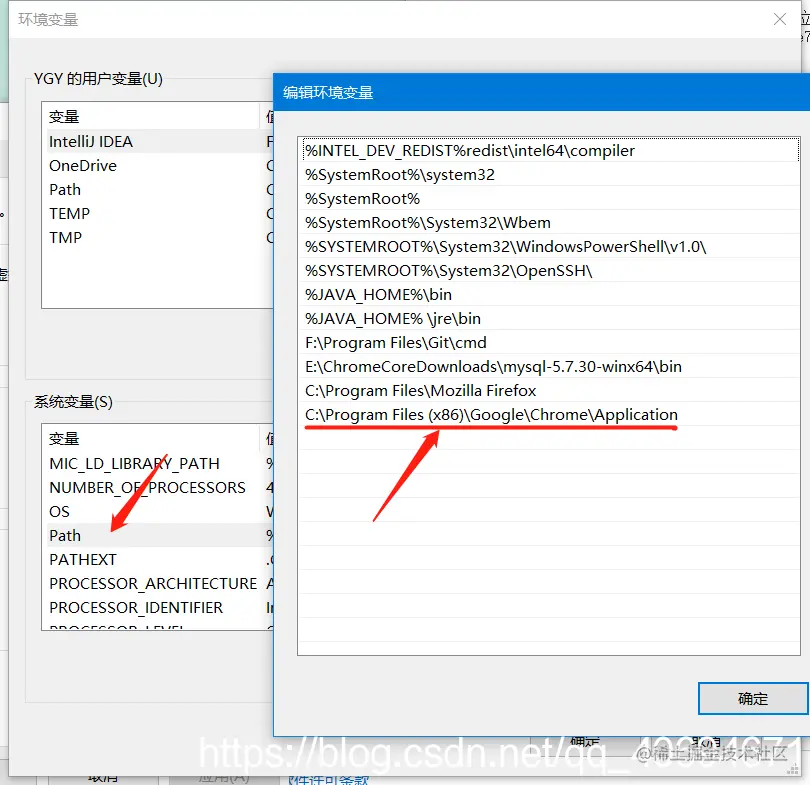The height and width of the screenshot is (785, 810).
Task: Select the Mozilla Firefox path entry
Action: [x=549, y=390]
